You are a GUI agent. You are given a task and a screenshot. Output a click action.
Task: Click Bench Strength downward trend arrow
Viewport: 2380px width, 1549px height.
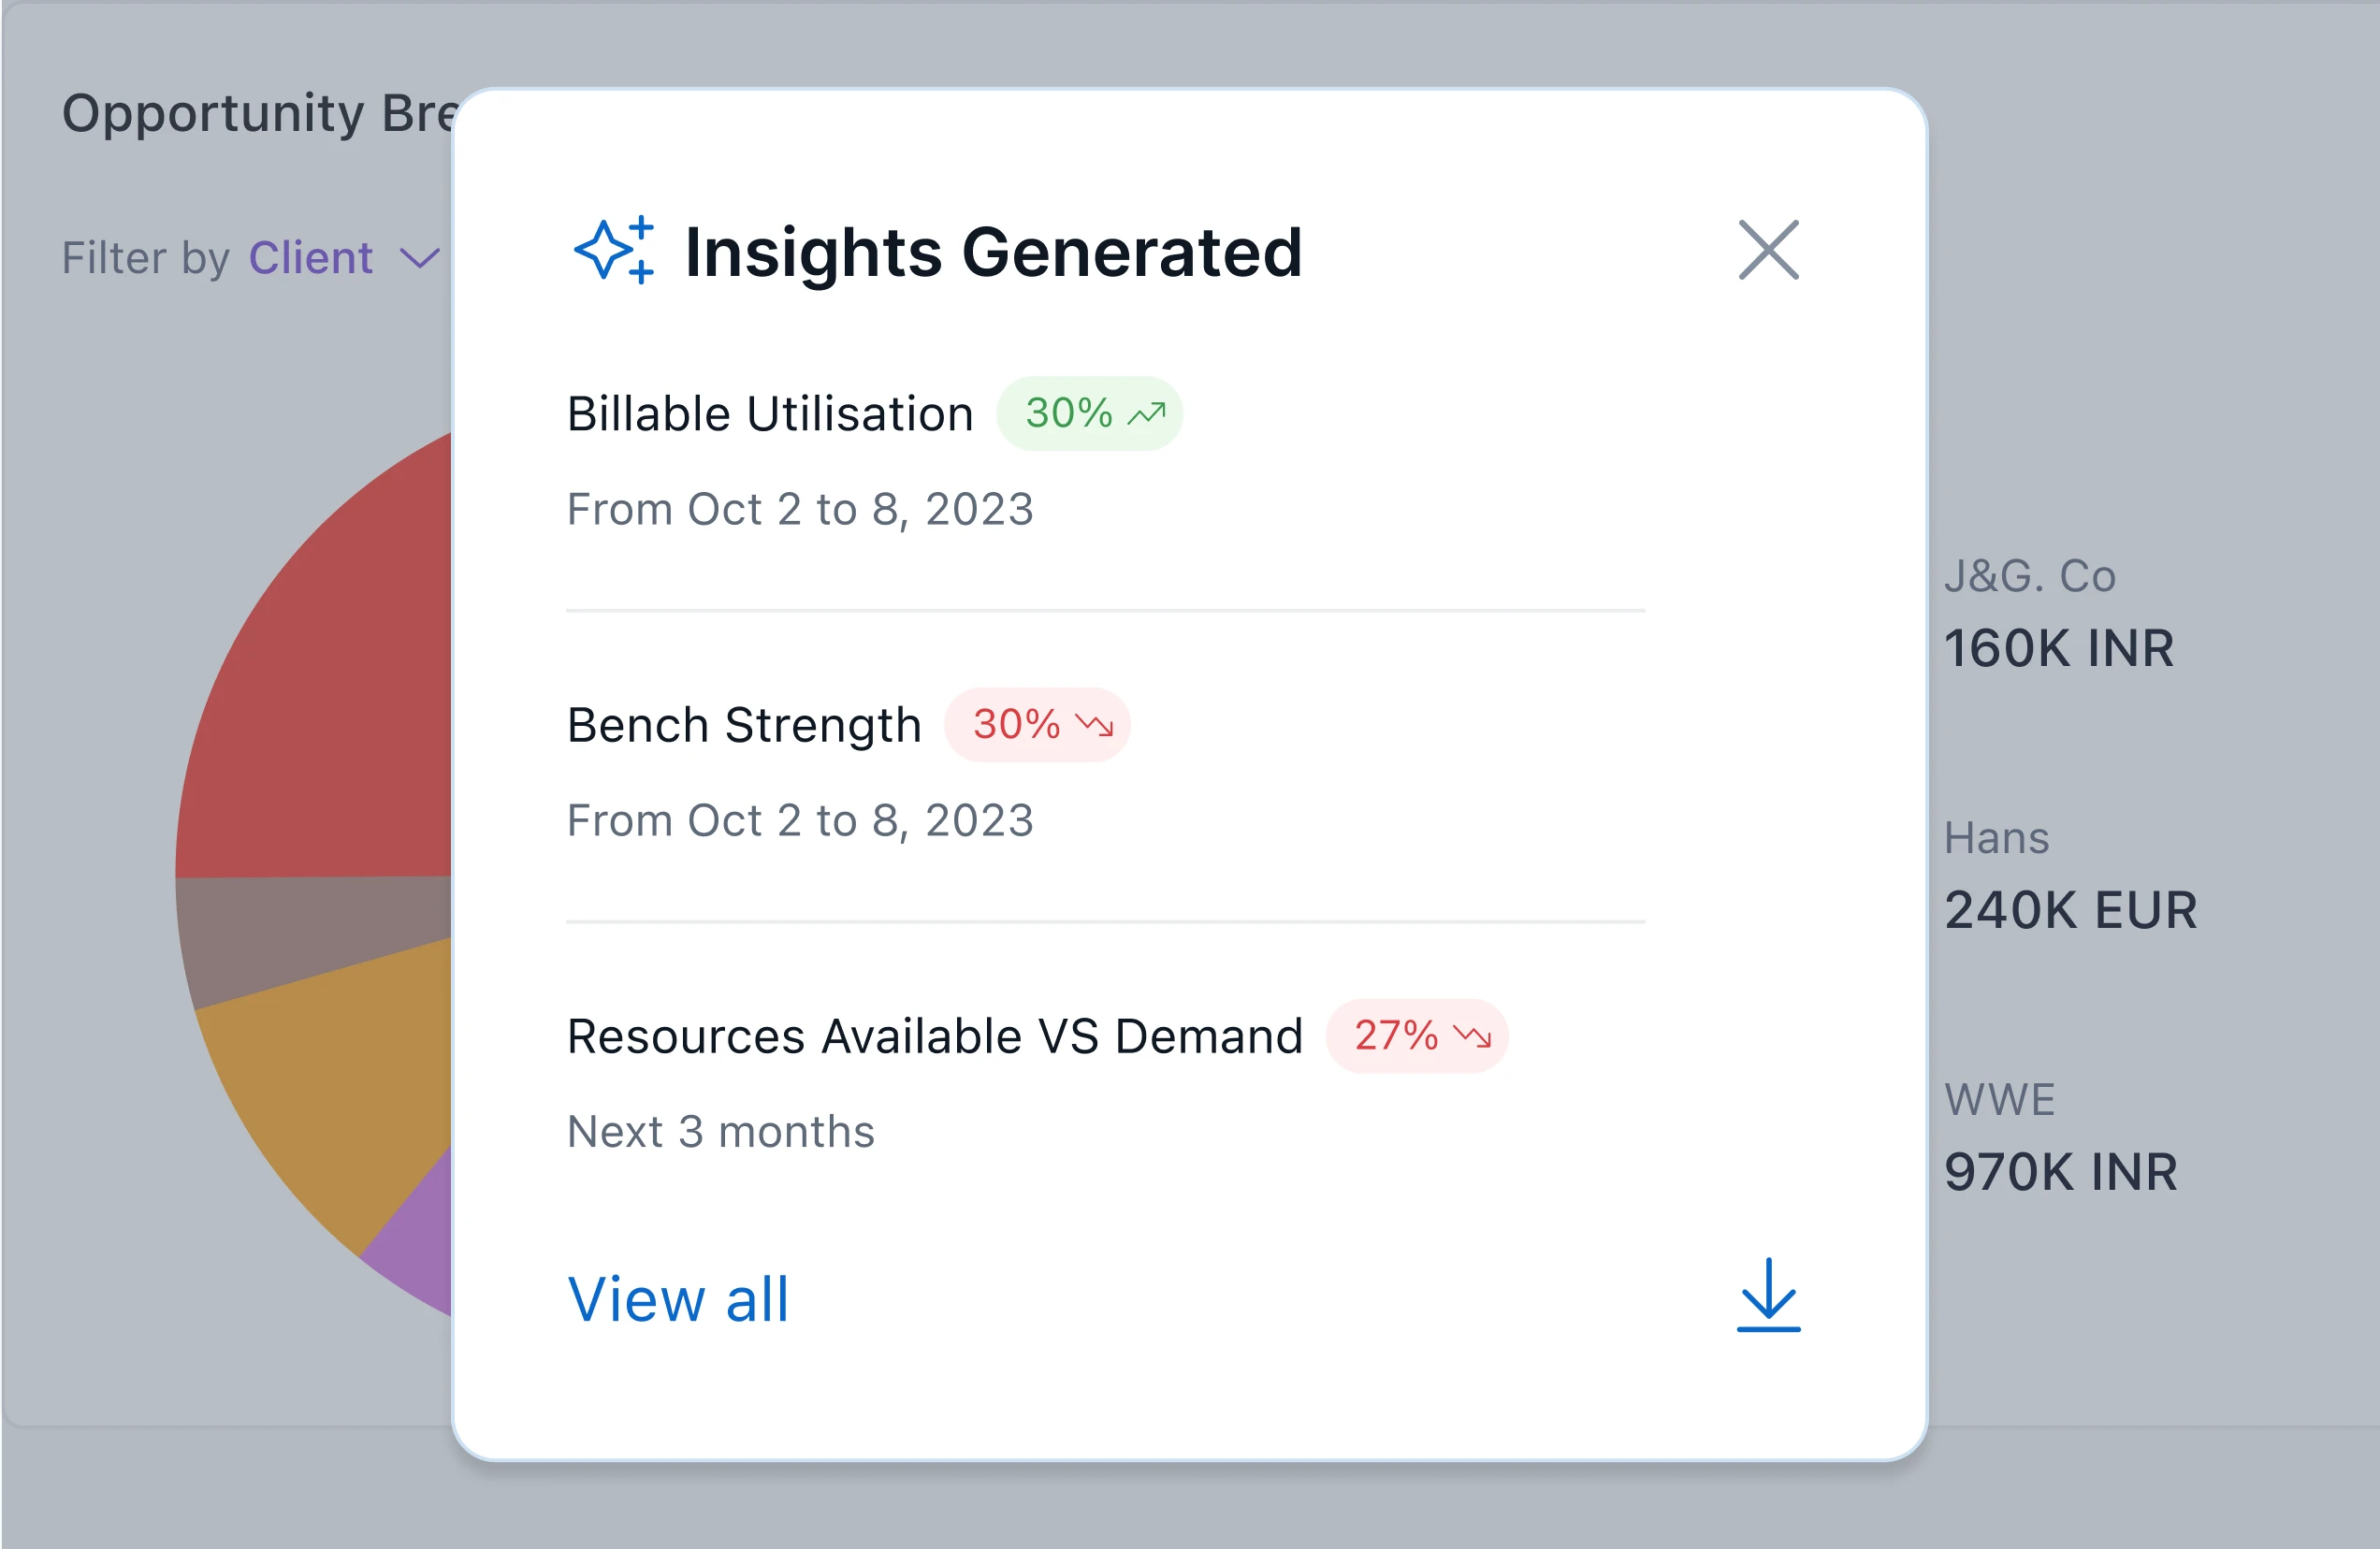click(x=1094, y=724)
